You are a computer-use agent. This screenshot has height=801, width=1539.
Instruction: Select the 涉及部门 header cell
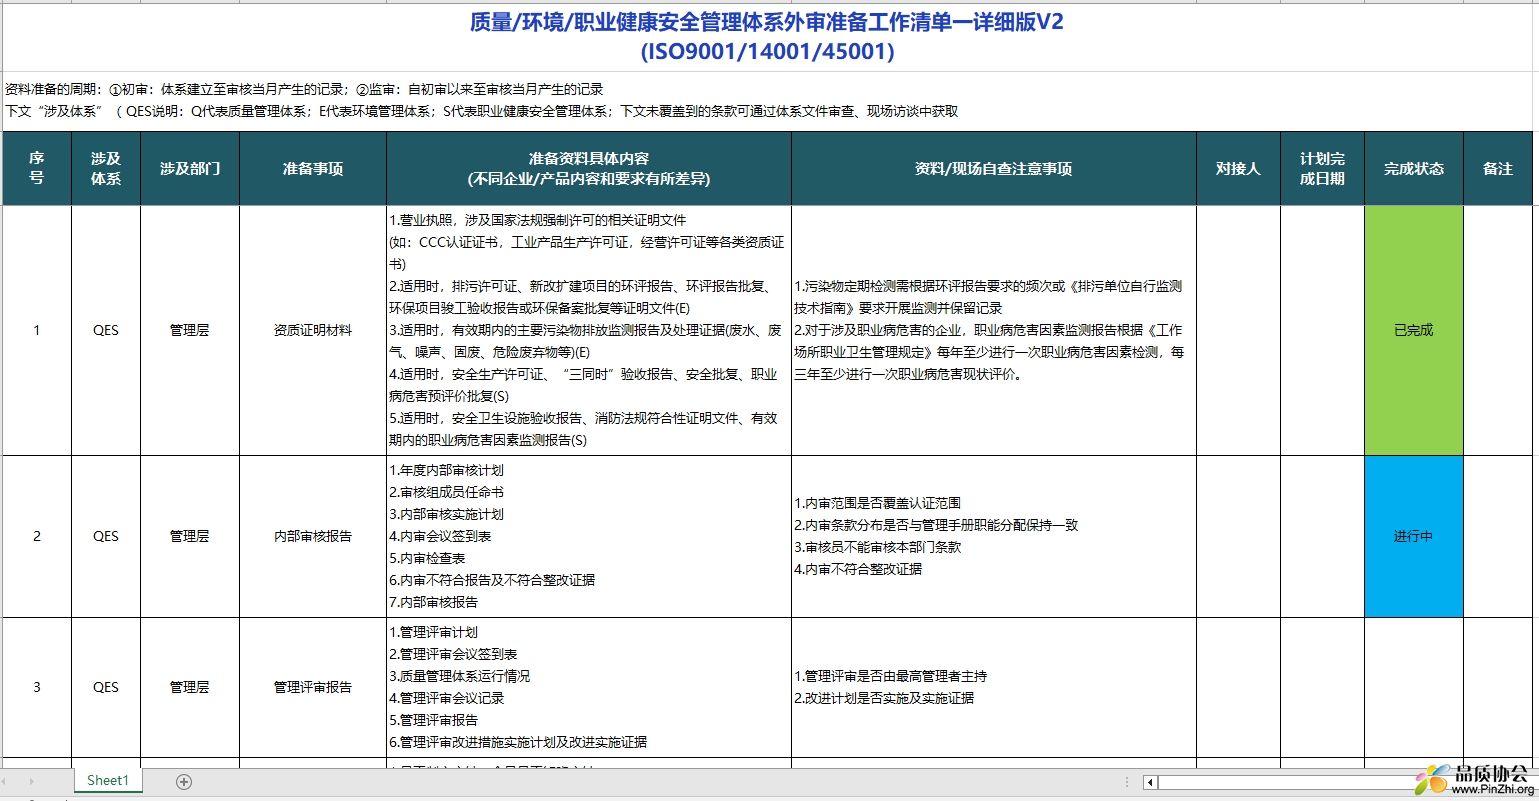[x=190, y=169]
